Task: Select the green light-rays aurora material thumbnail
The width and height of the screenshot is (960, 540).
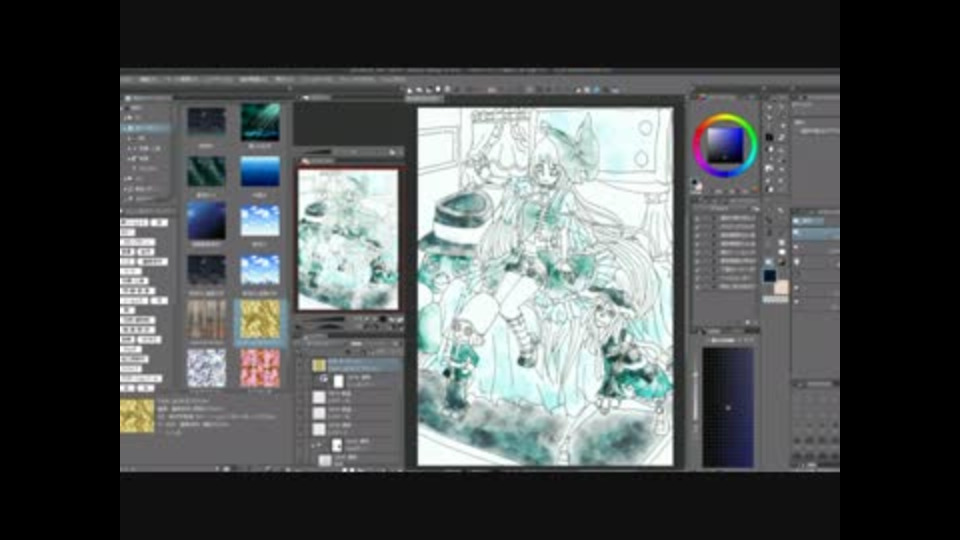Action: pyautogui.click(x=260, y=122)
